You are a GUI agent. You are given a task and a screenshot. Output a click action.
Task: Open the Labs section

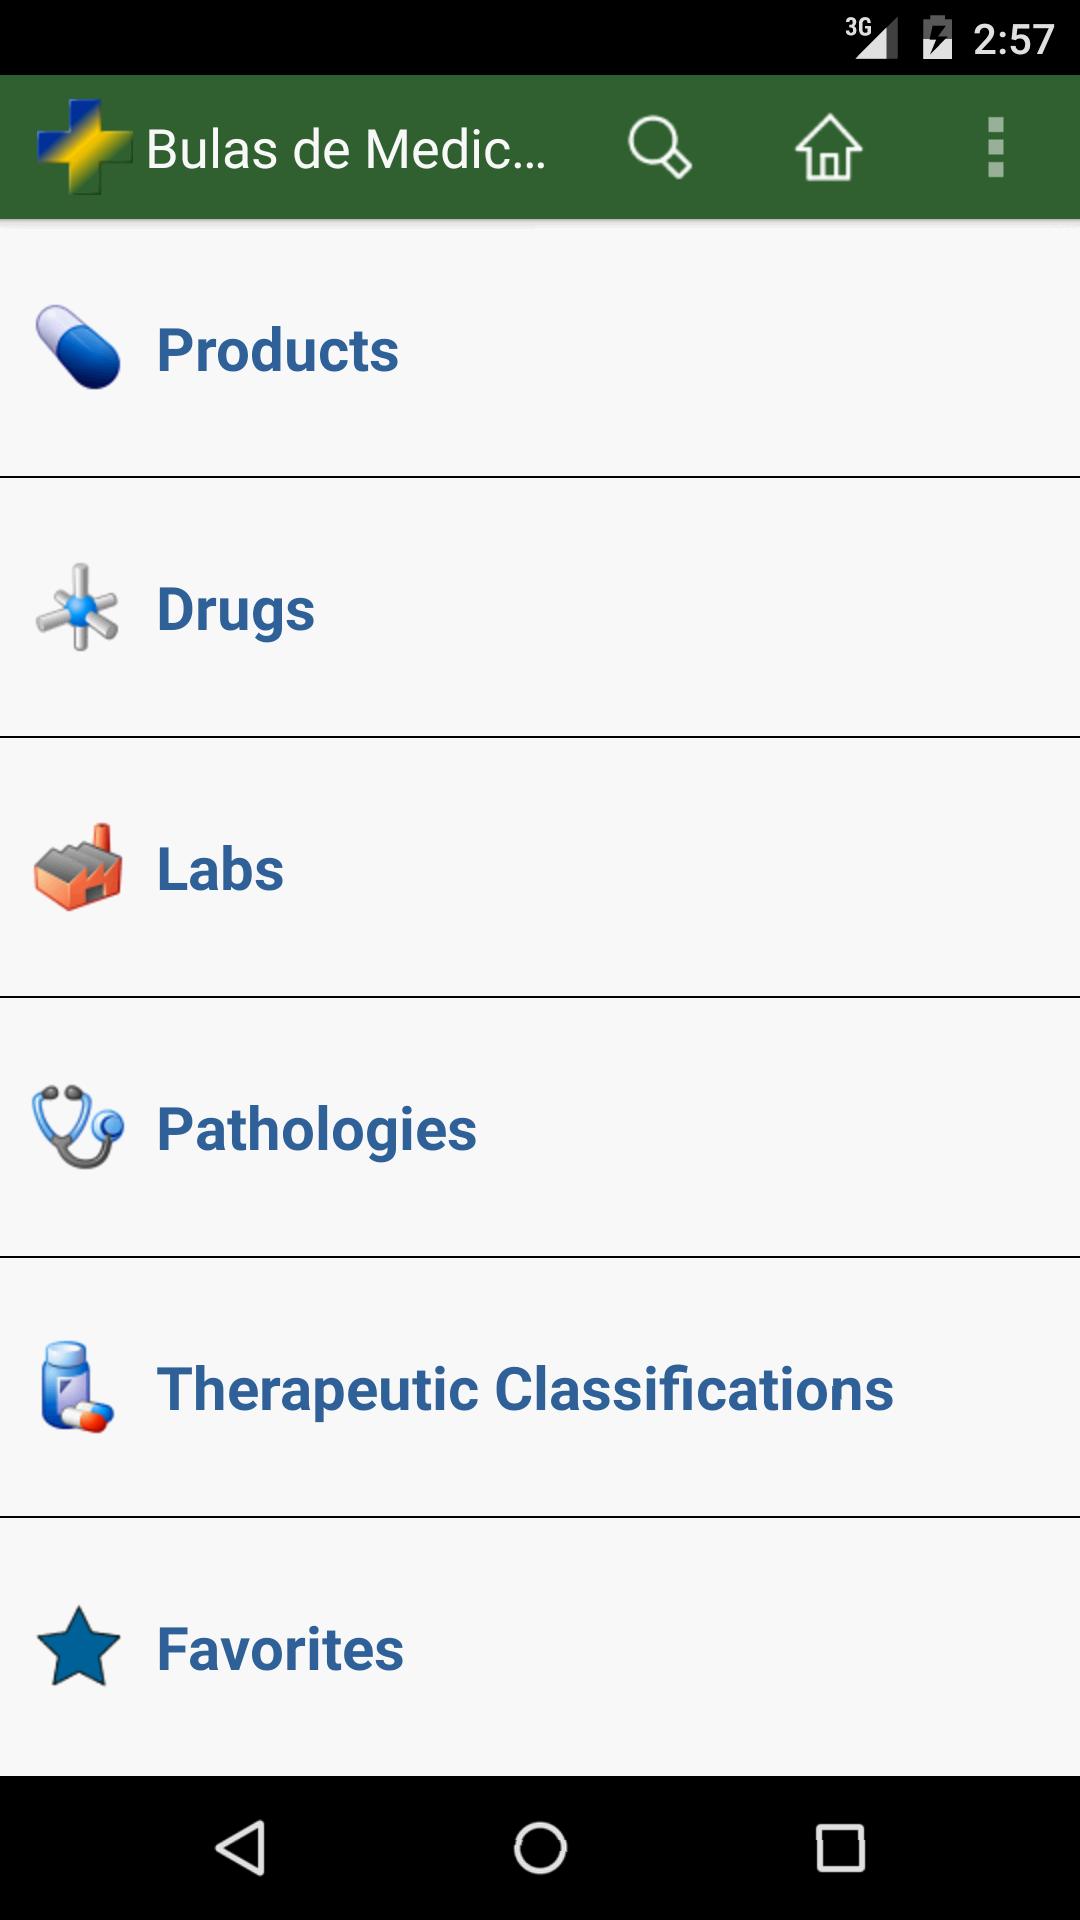tap(220, 869)
